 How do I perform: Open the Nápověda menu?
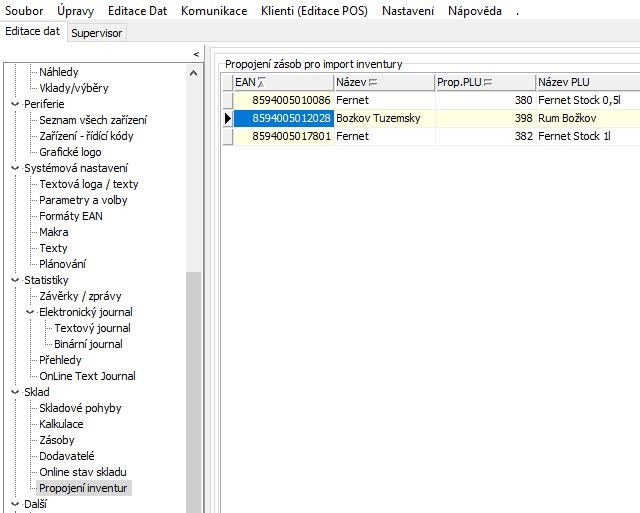(475, 10)
